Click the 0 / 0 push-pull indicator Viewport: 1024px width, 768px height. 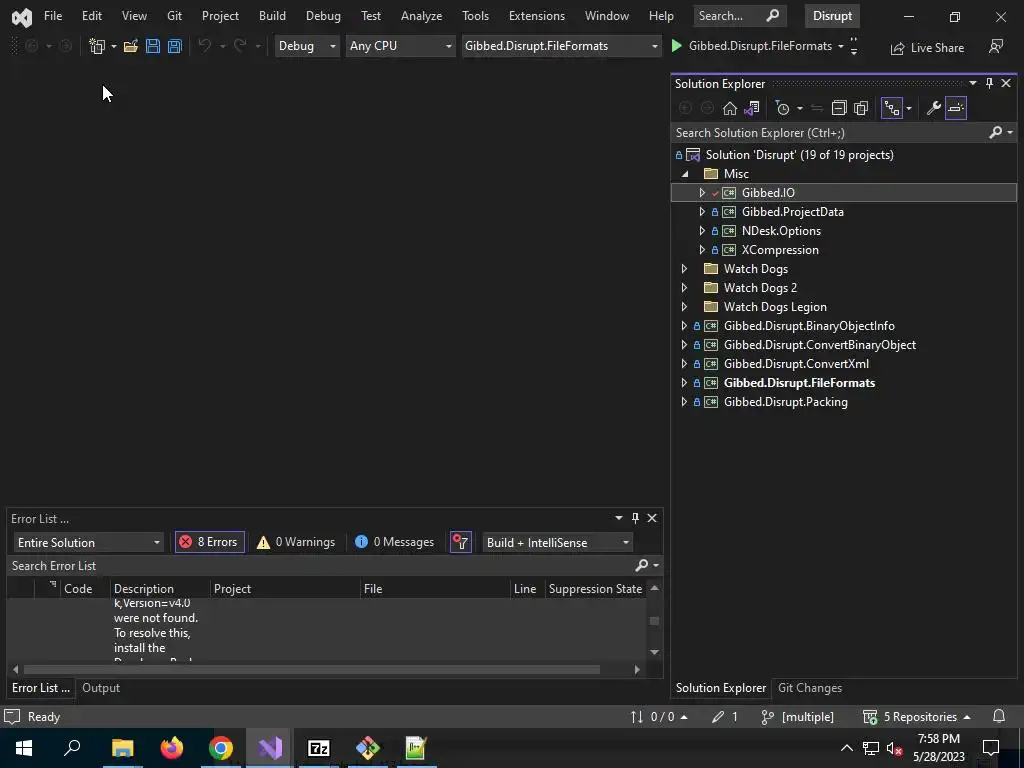click(x=658, y=716)
